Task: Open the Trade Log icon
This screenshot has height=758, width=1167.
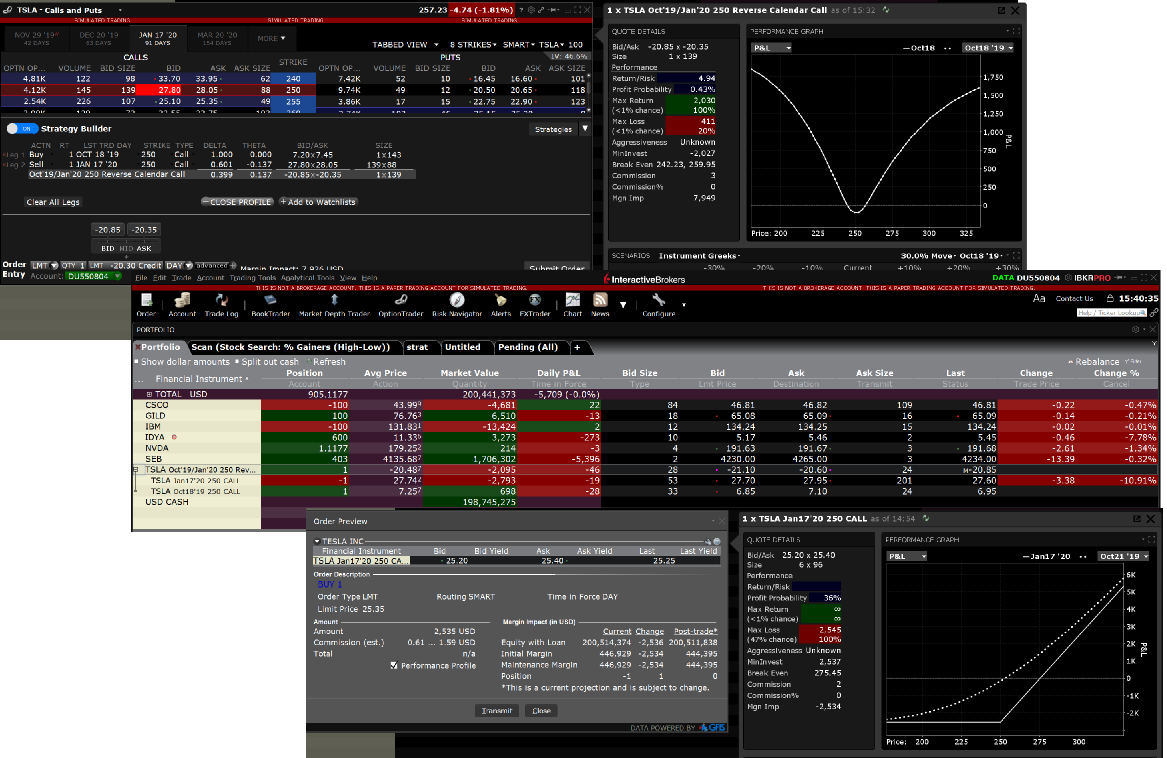Action: [221, 304]
